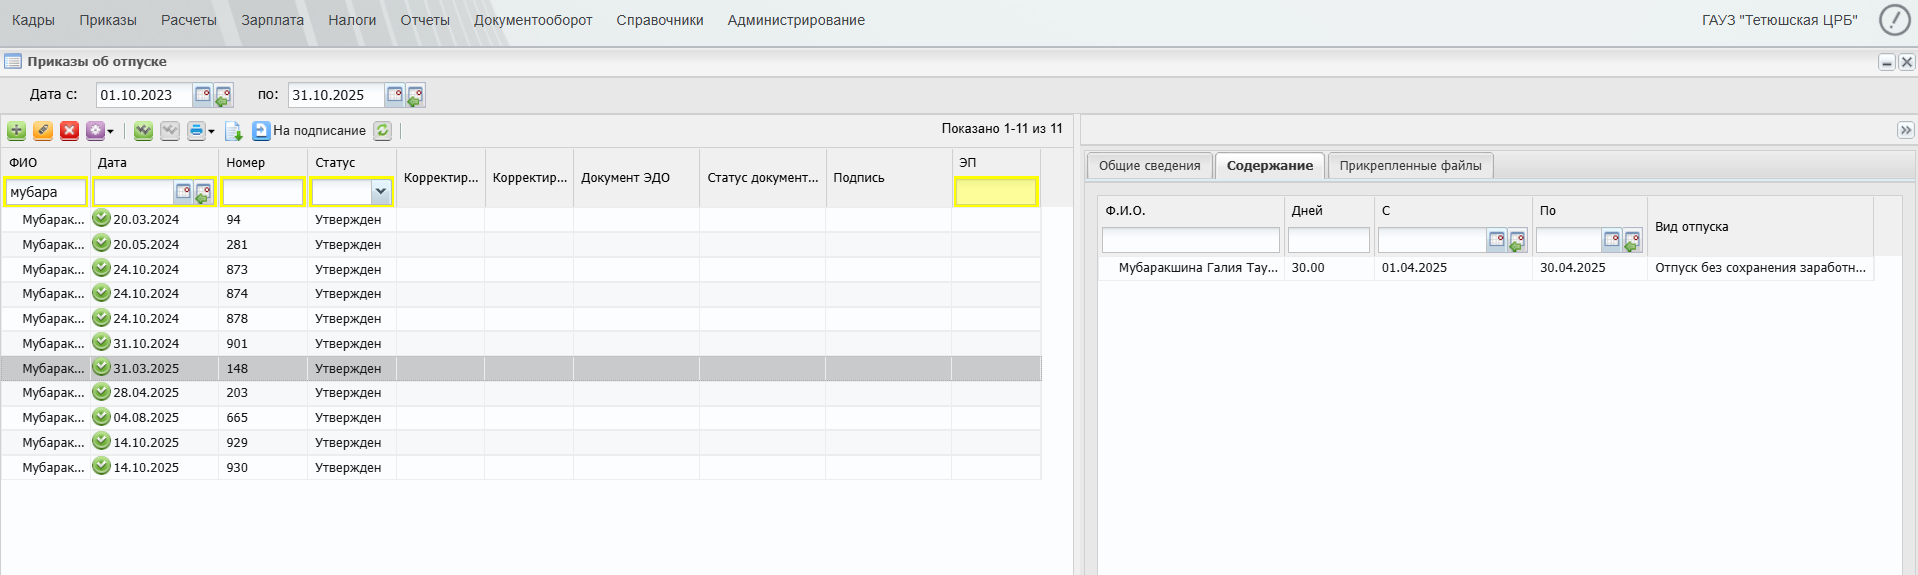Select order row numbered 930
This screenshot has width=1918, height=575.
(x=521, y=468)
